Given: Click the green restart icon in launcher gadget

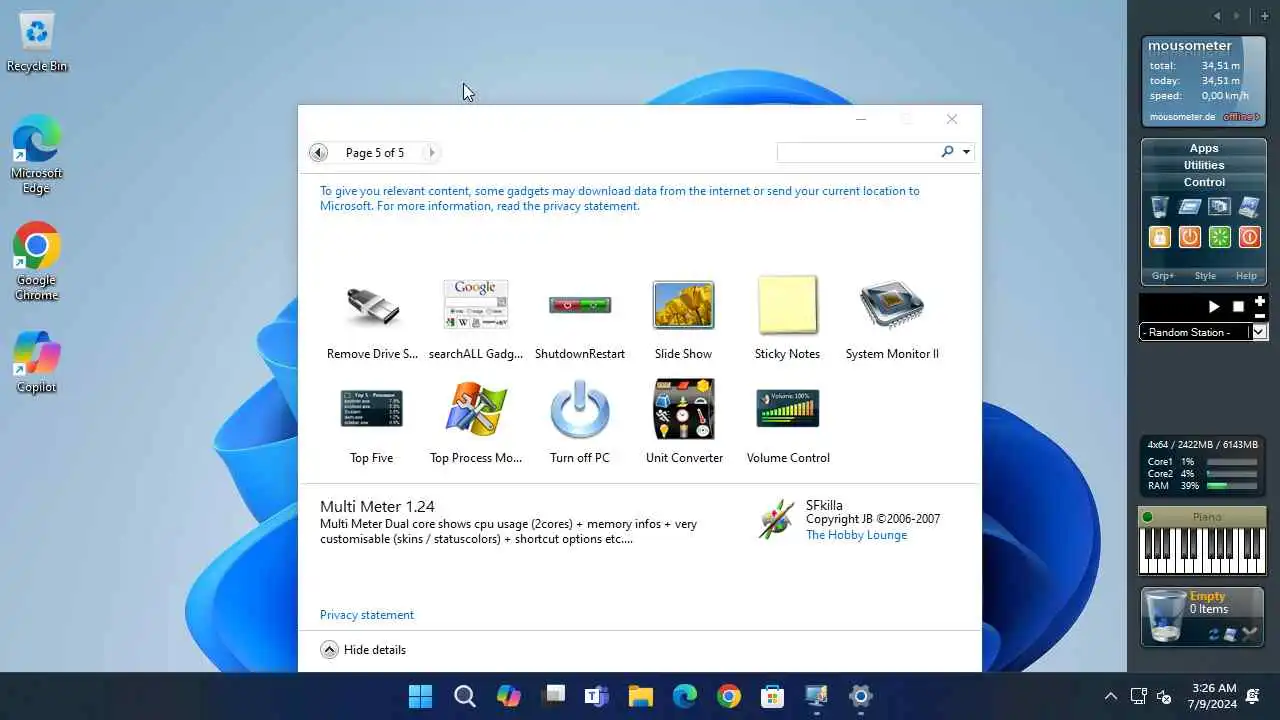Looking at the screenshot, I should pos(1219,237).
